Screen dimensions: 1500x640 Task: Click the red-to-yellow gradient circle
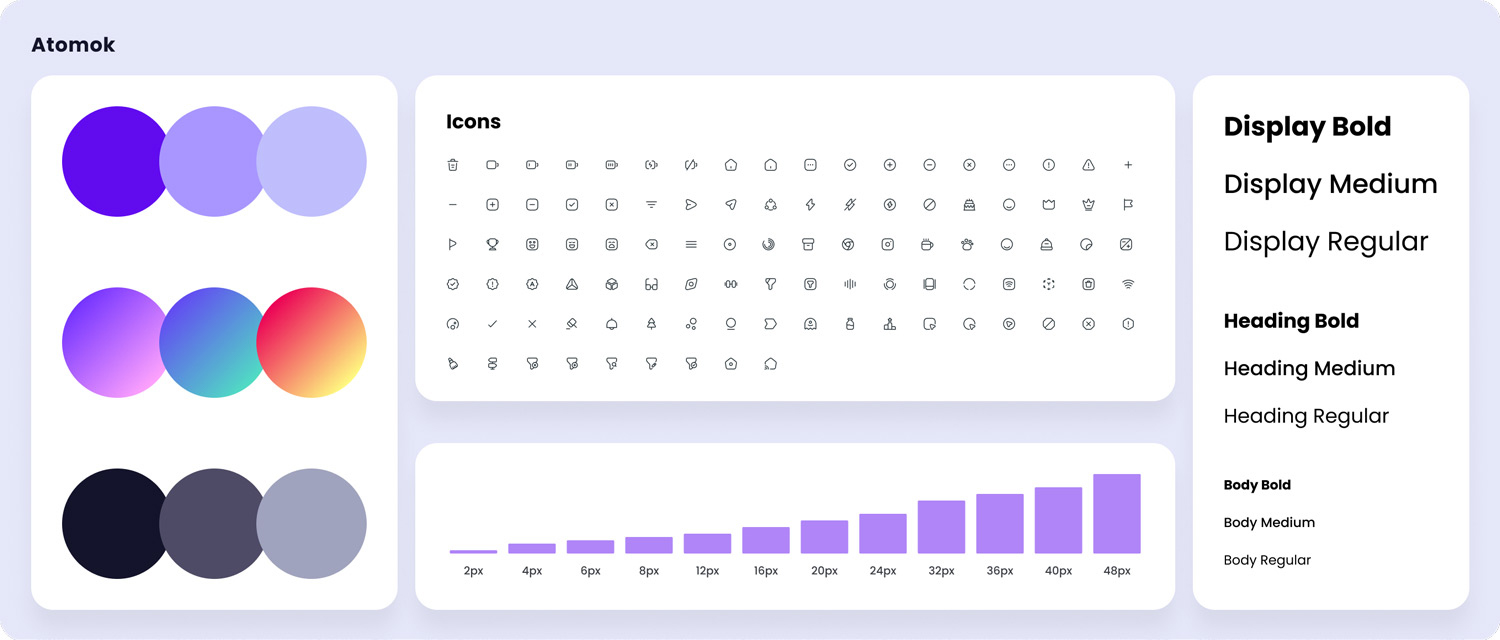coord(312,342)
